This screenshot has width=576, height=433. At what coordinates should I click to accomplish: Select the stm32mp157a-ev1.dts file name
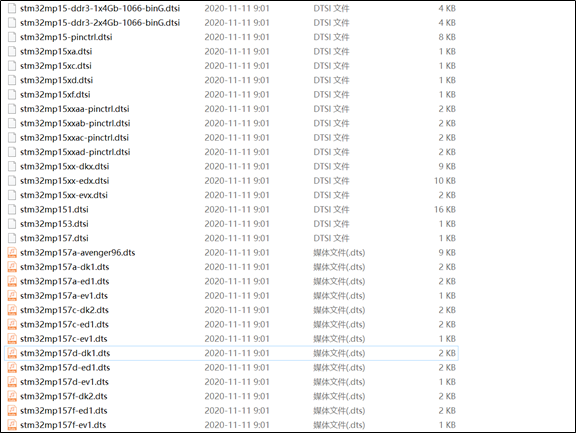coord(64,296)
